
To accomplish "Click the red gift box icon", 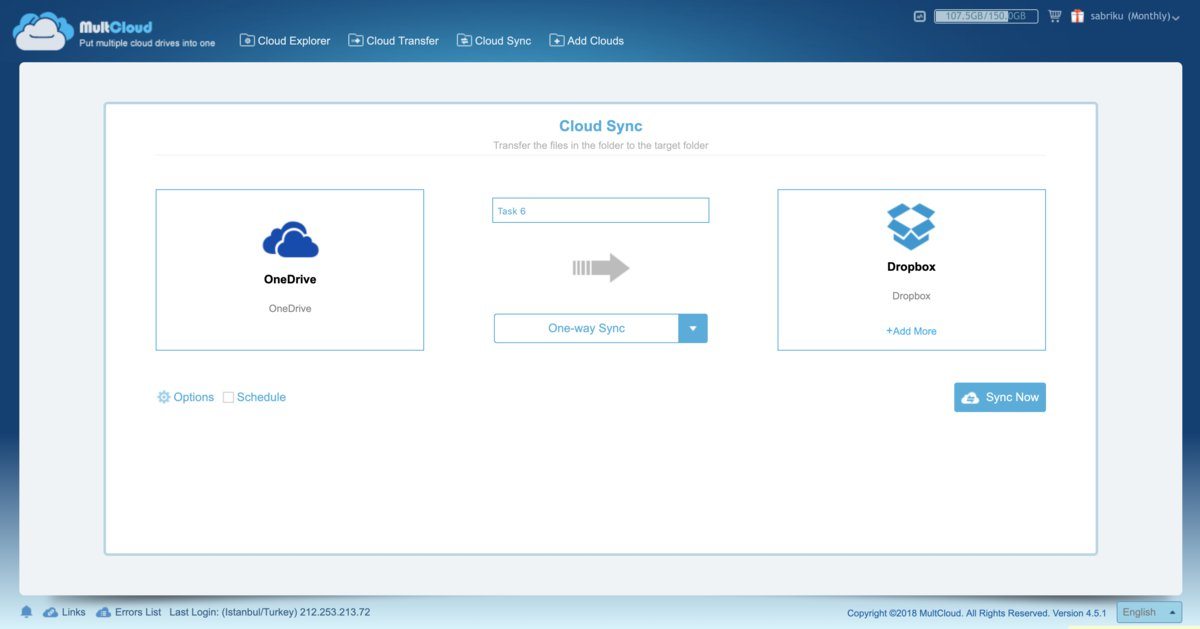I will (x=1077, y=16).
